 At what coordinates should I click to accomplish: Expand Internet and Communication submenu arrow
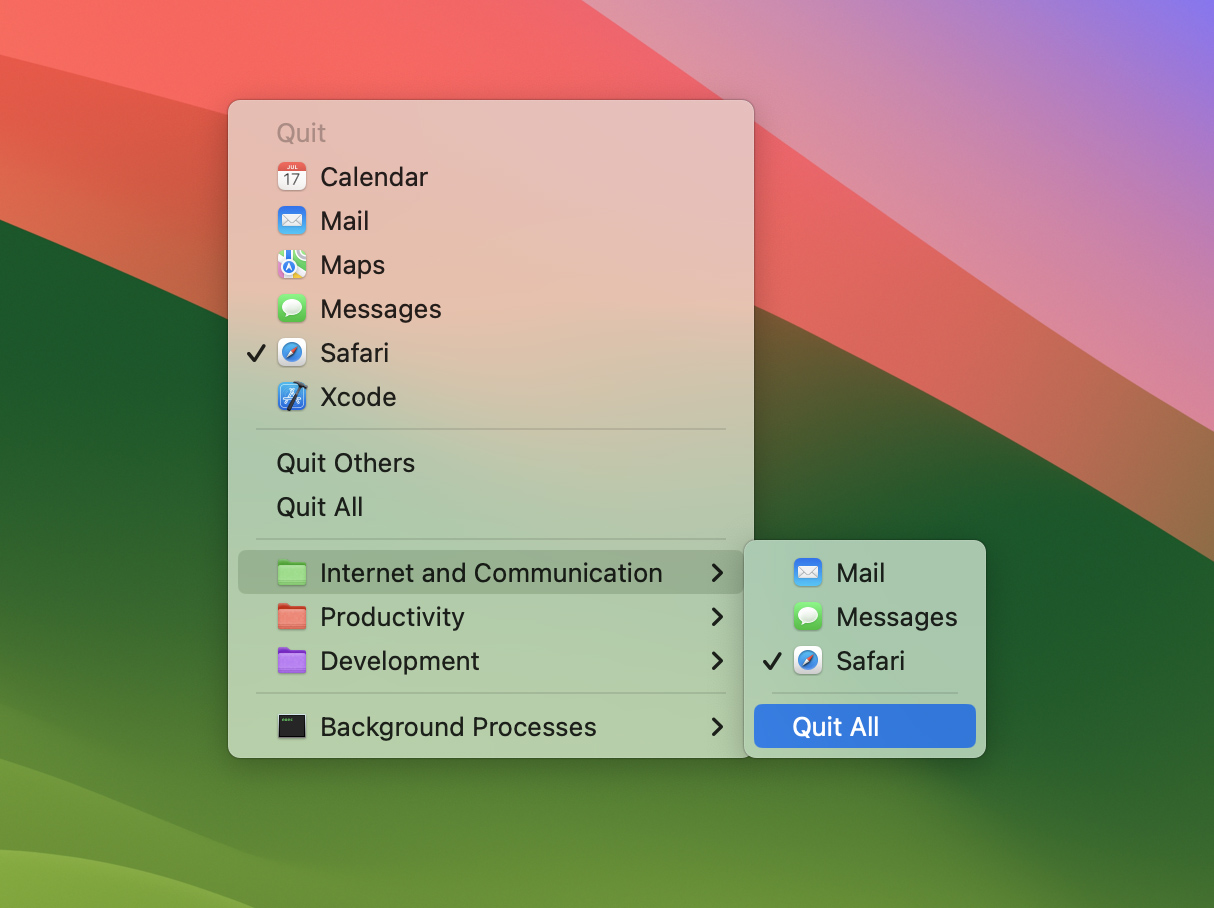pyautogui.click(x=717, y=573)
